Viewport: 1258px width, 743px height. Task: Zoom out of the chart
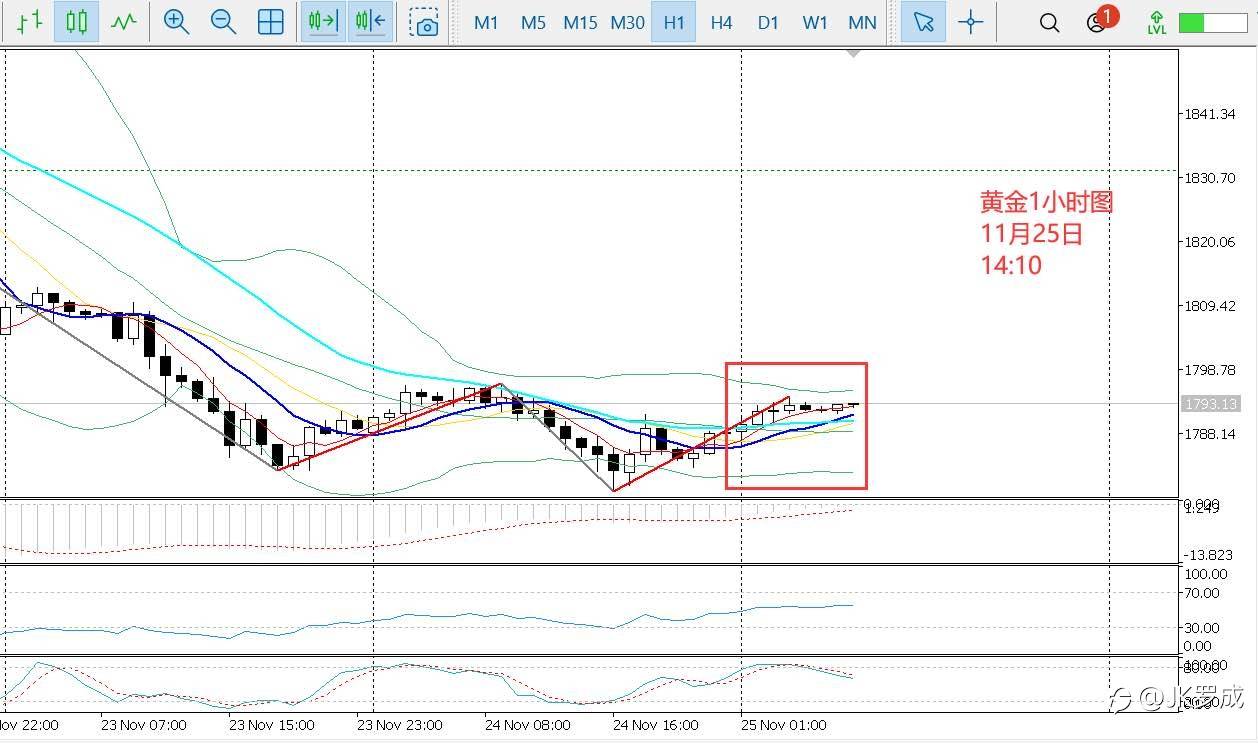point(223,22)
